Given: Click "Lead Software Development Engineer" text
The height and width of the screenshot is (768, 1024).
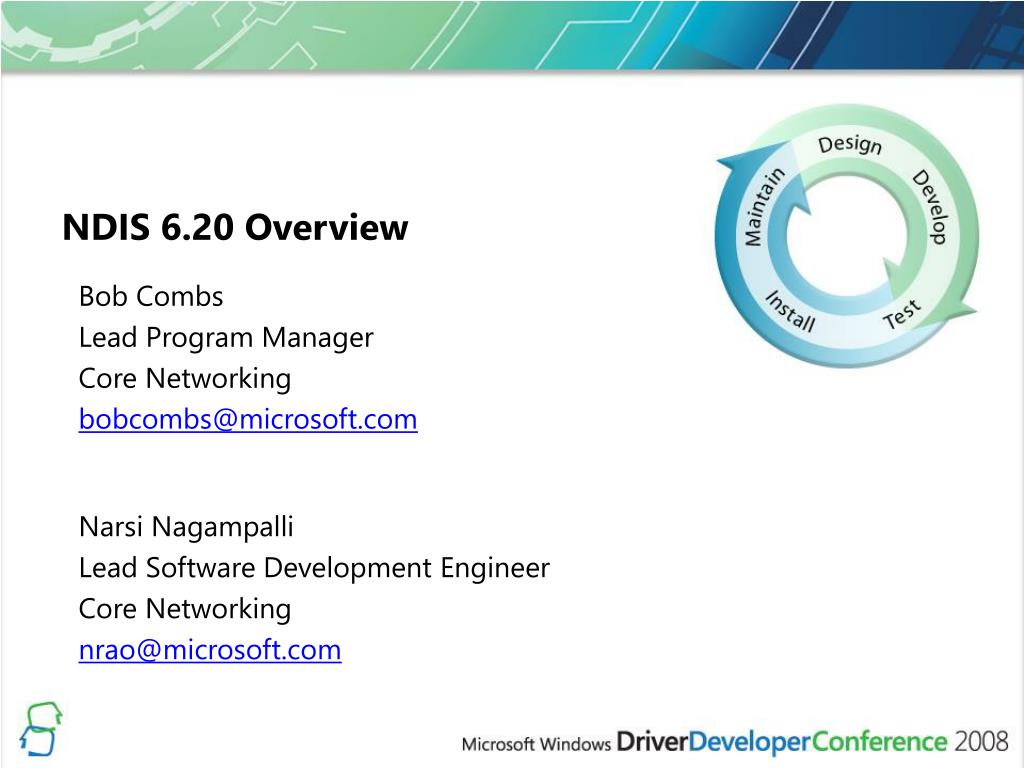Looking at the screenshot, I should (x=314, y=568).
